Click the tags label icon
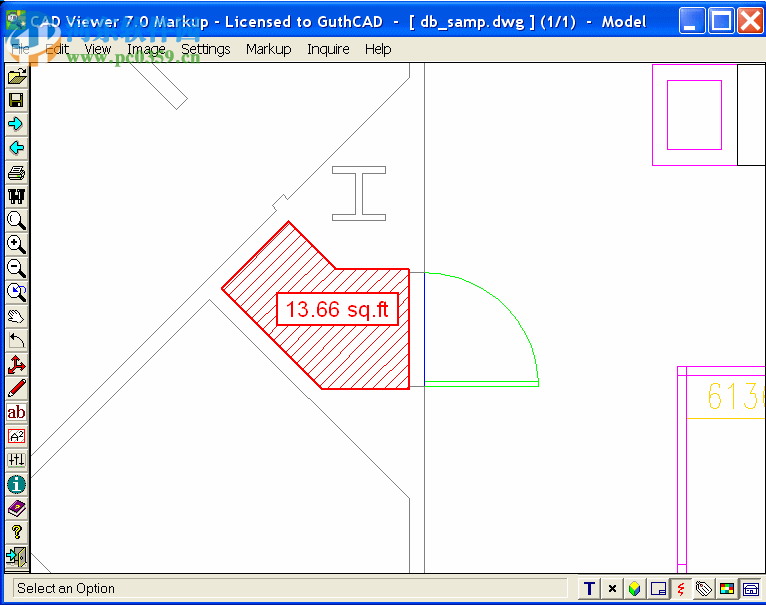Viewport: 766px width, 605px height. tap(704, 589)
